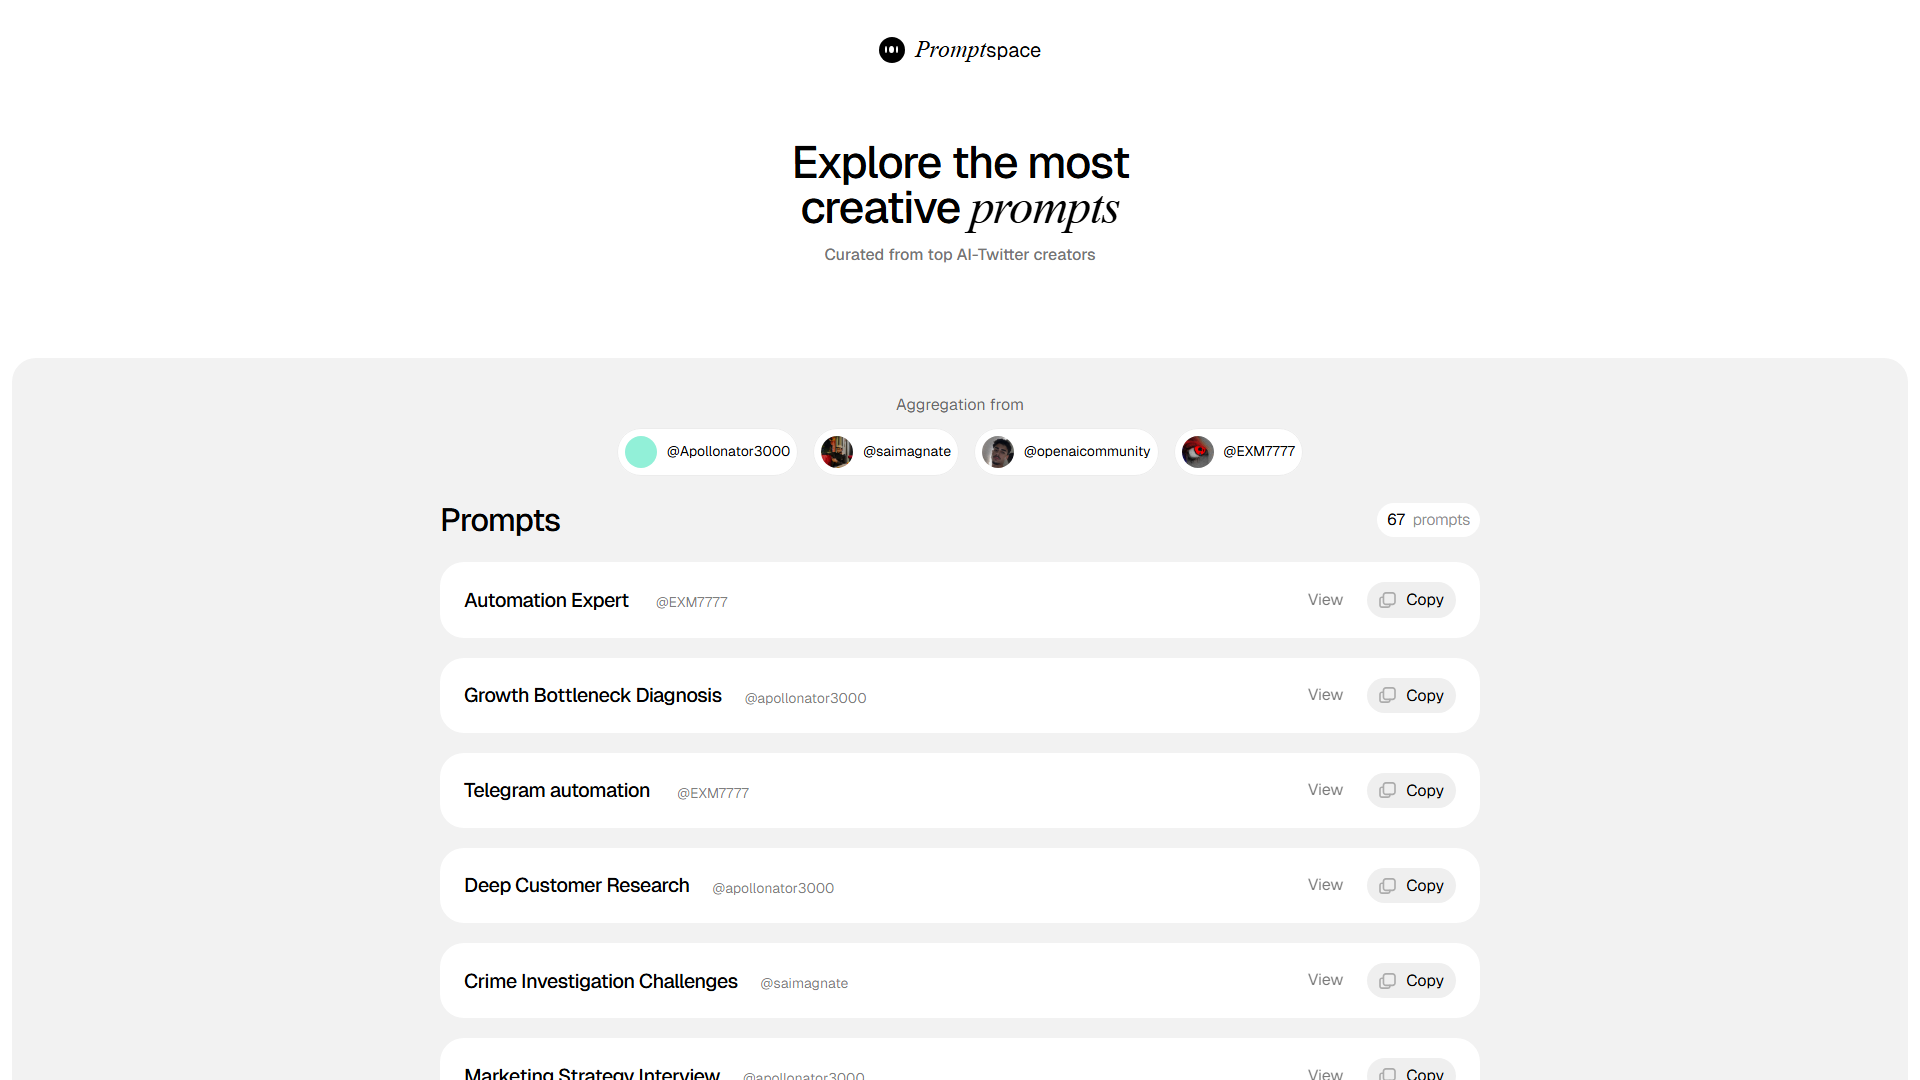Viewport: 1920px width, 1080px height.
Task: Click copy icon for Crime Investigation Challenges
Action: click(x=1387, y=981)
